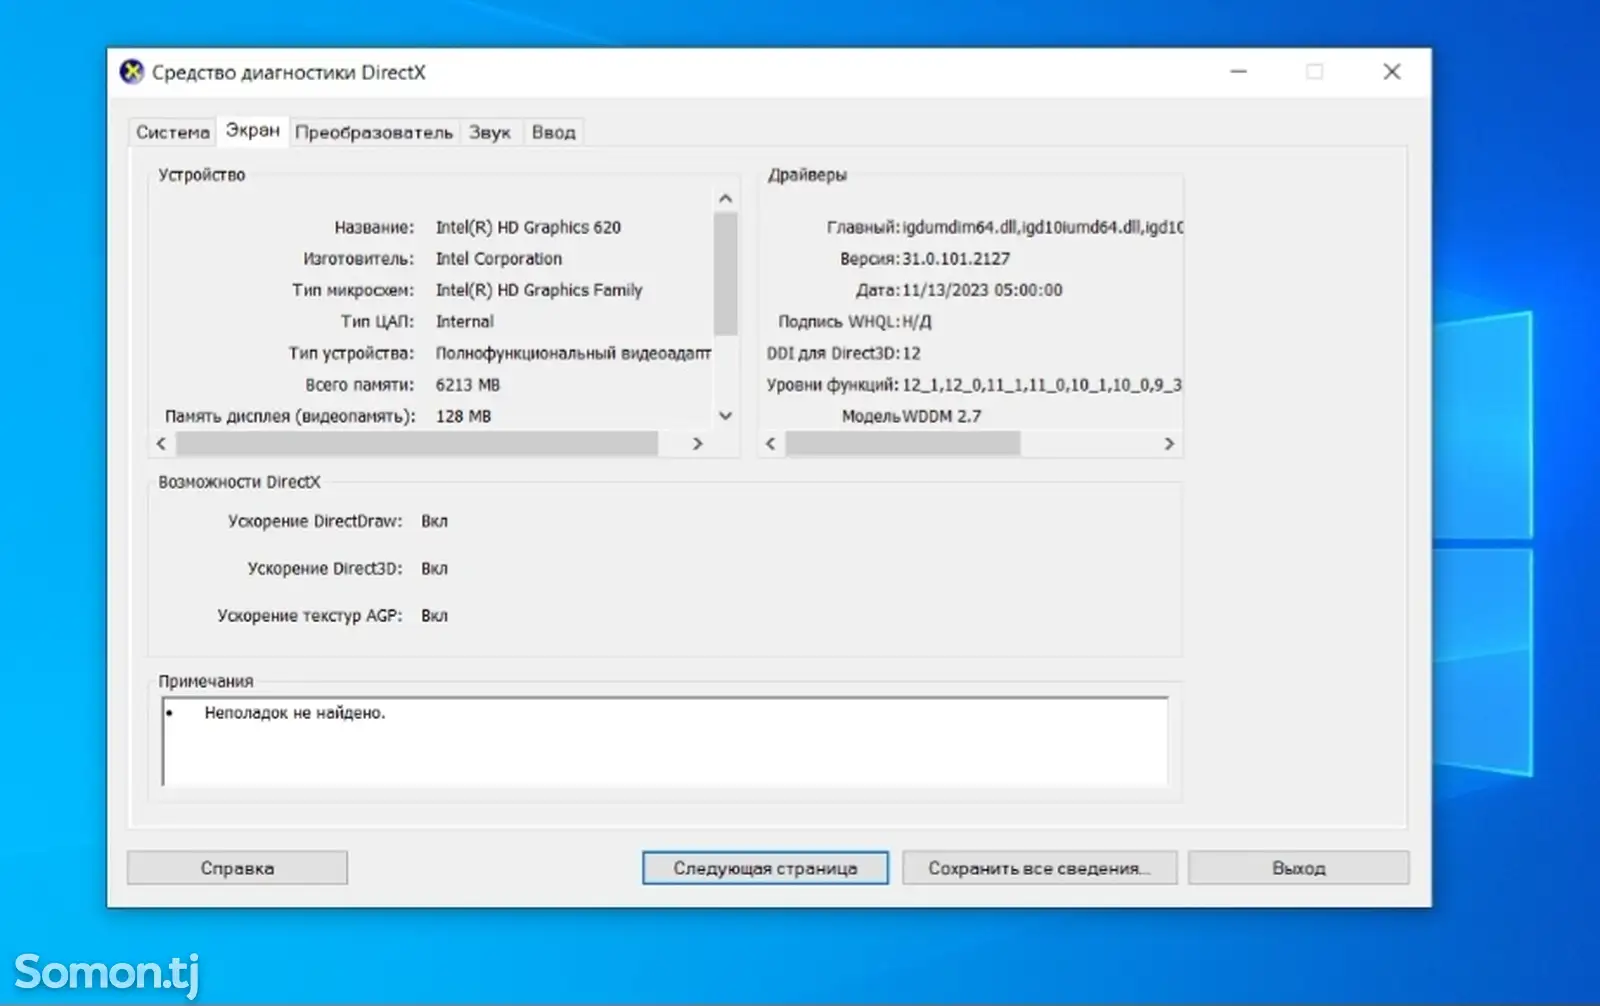Click the Уровни функций 12_1 list
The image size is (1600, 1006).
[x=1042, y=385]
